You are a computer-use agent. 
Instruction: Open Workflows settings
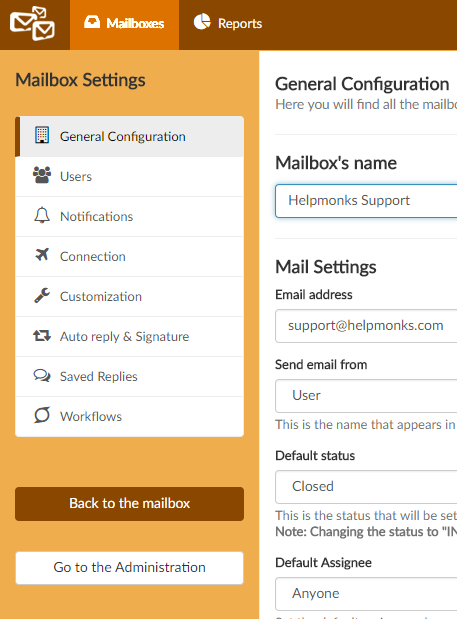[x=129, y=416]
